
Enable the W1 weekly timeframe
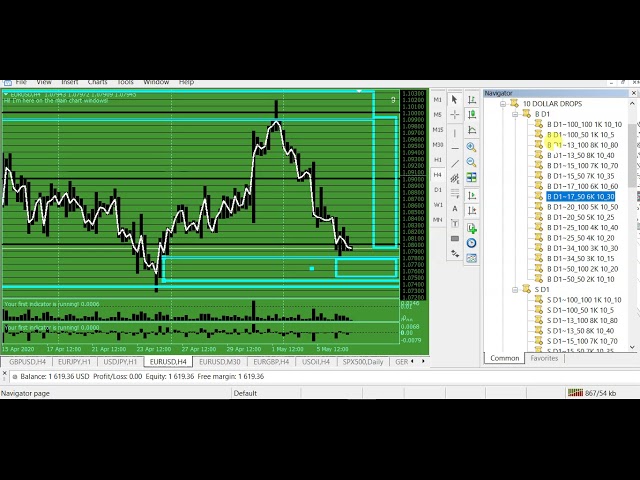[x=438, y=204]
